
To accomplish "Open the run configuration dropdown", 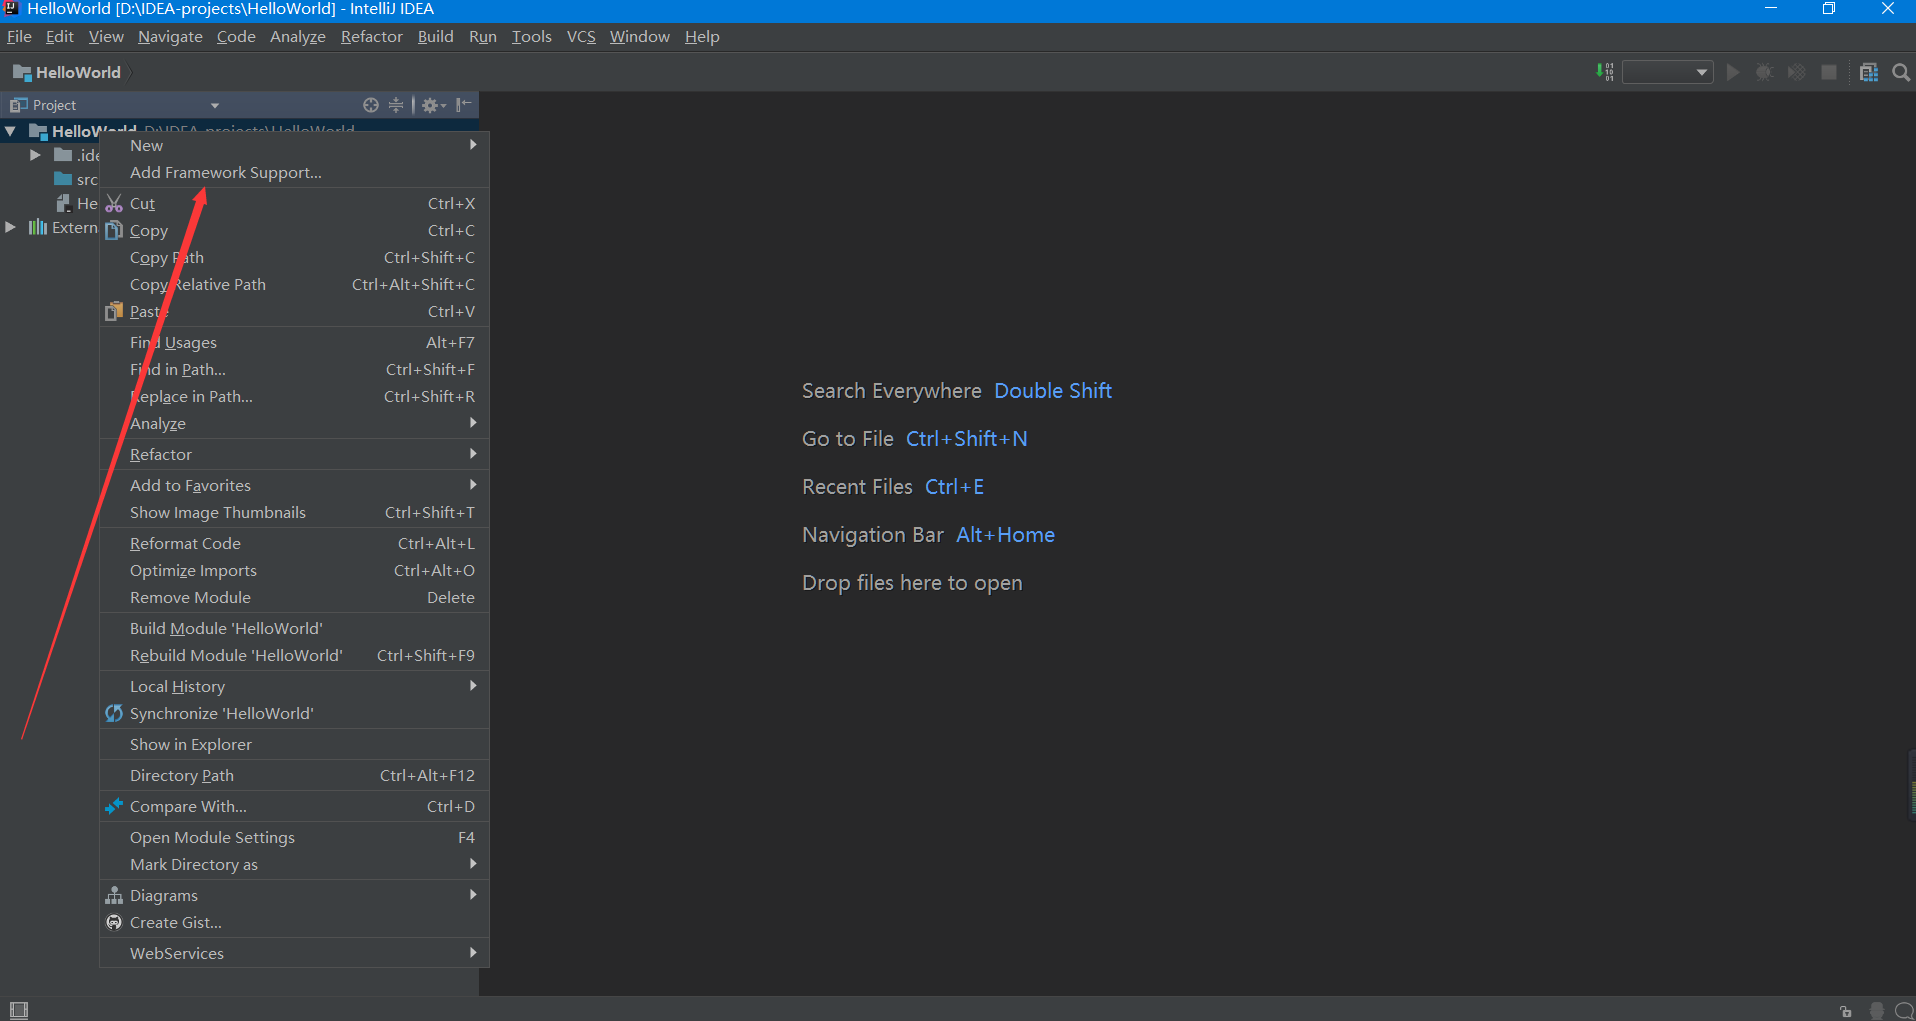I will tap(1667, 72).
